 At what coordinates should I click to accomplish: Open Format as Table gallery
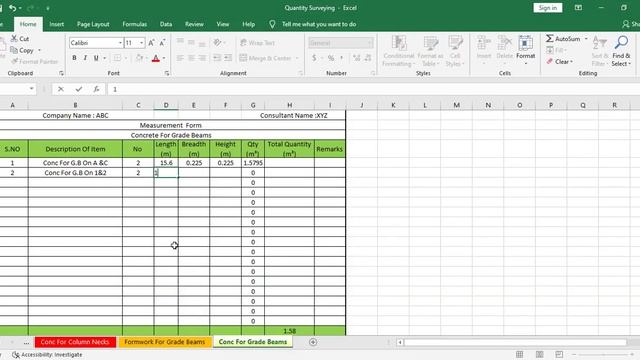430,51
